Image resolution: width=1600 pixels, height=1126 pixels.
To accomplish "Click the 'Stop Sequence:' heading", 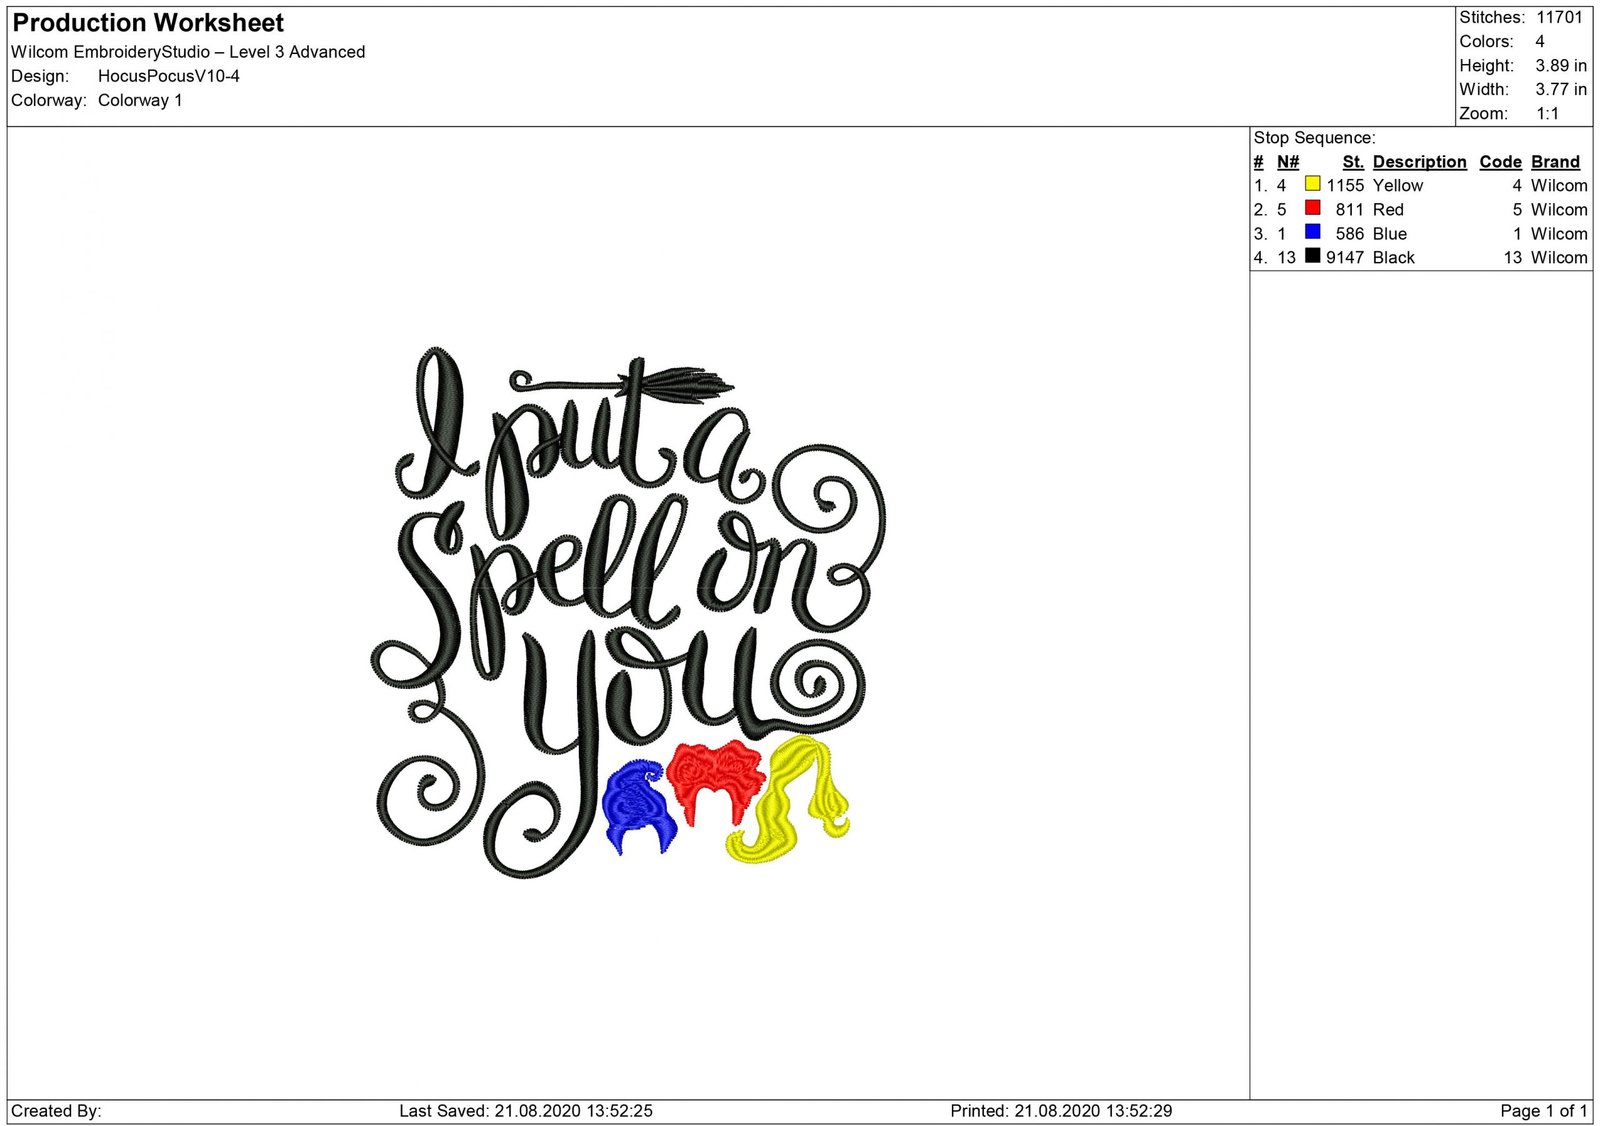I will click(1314, 138).
